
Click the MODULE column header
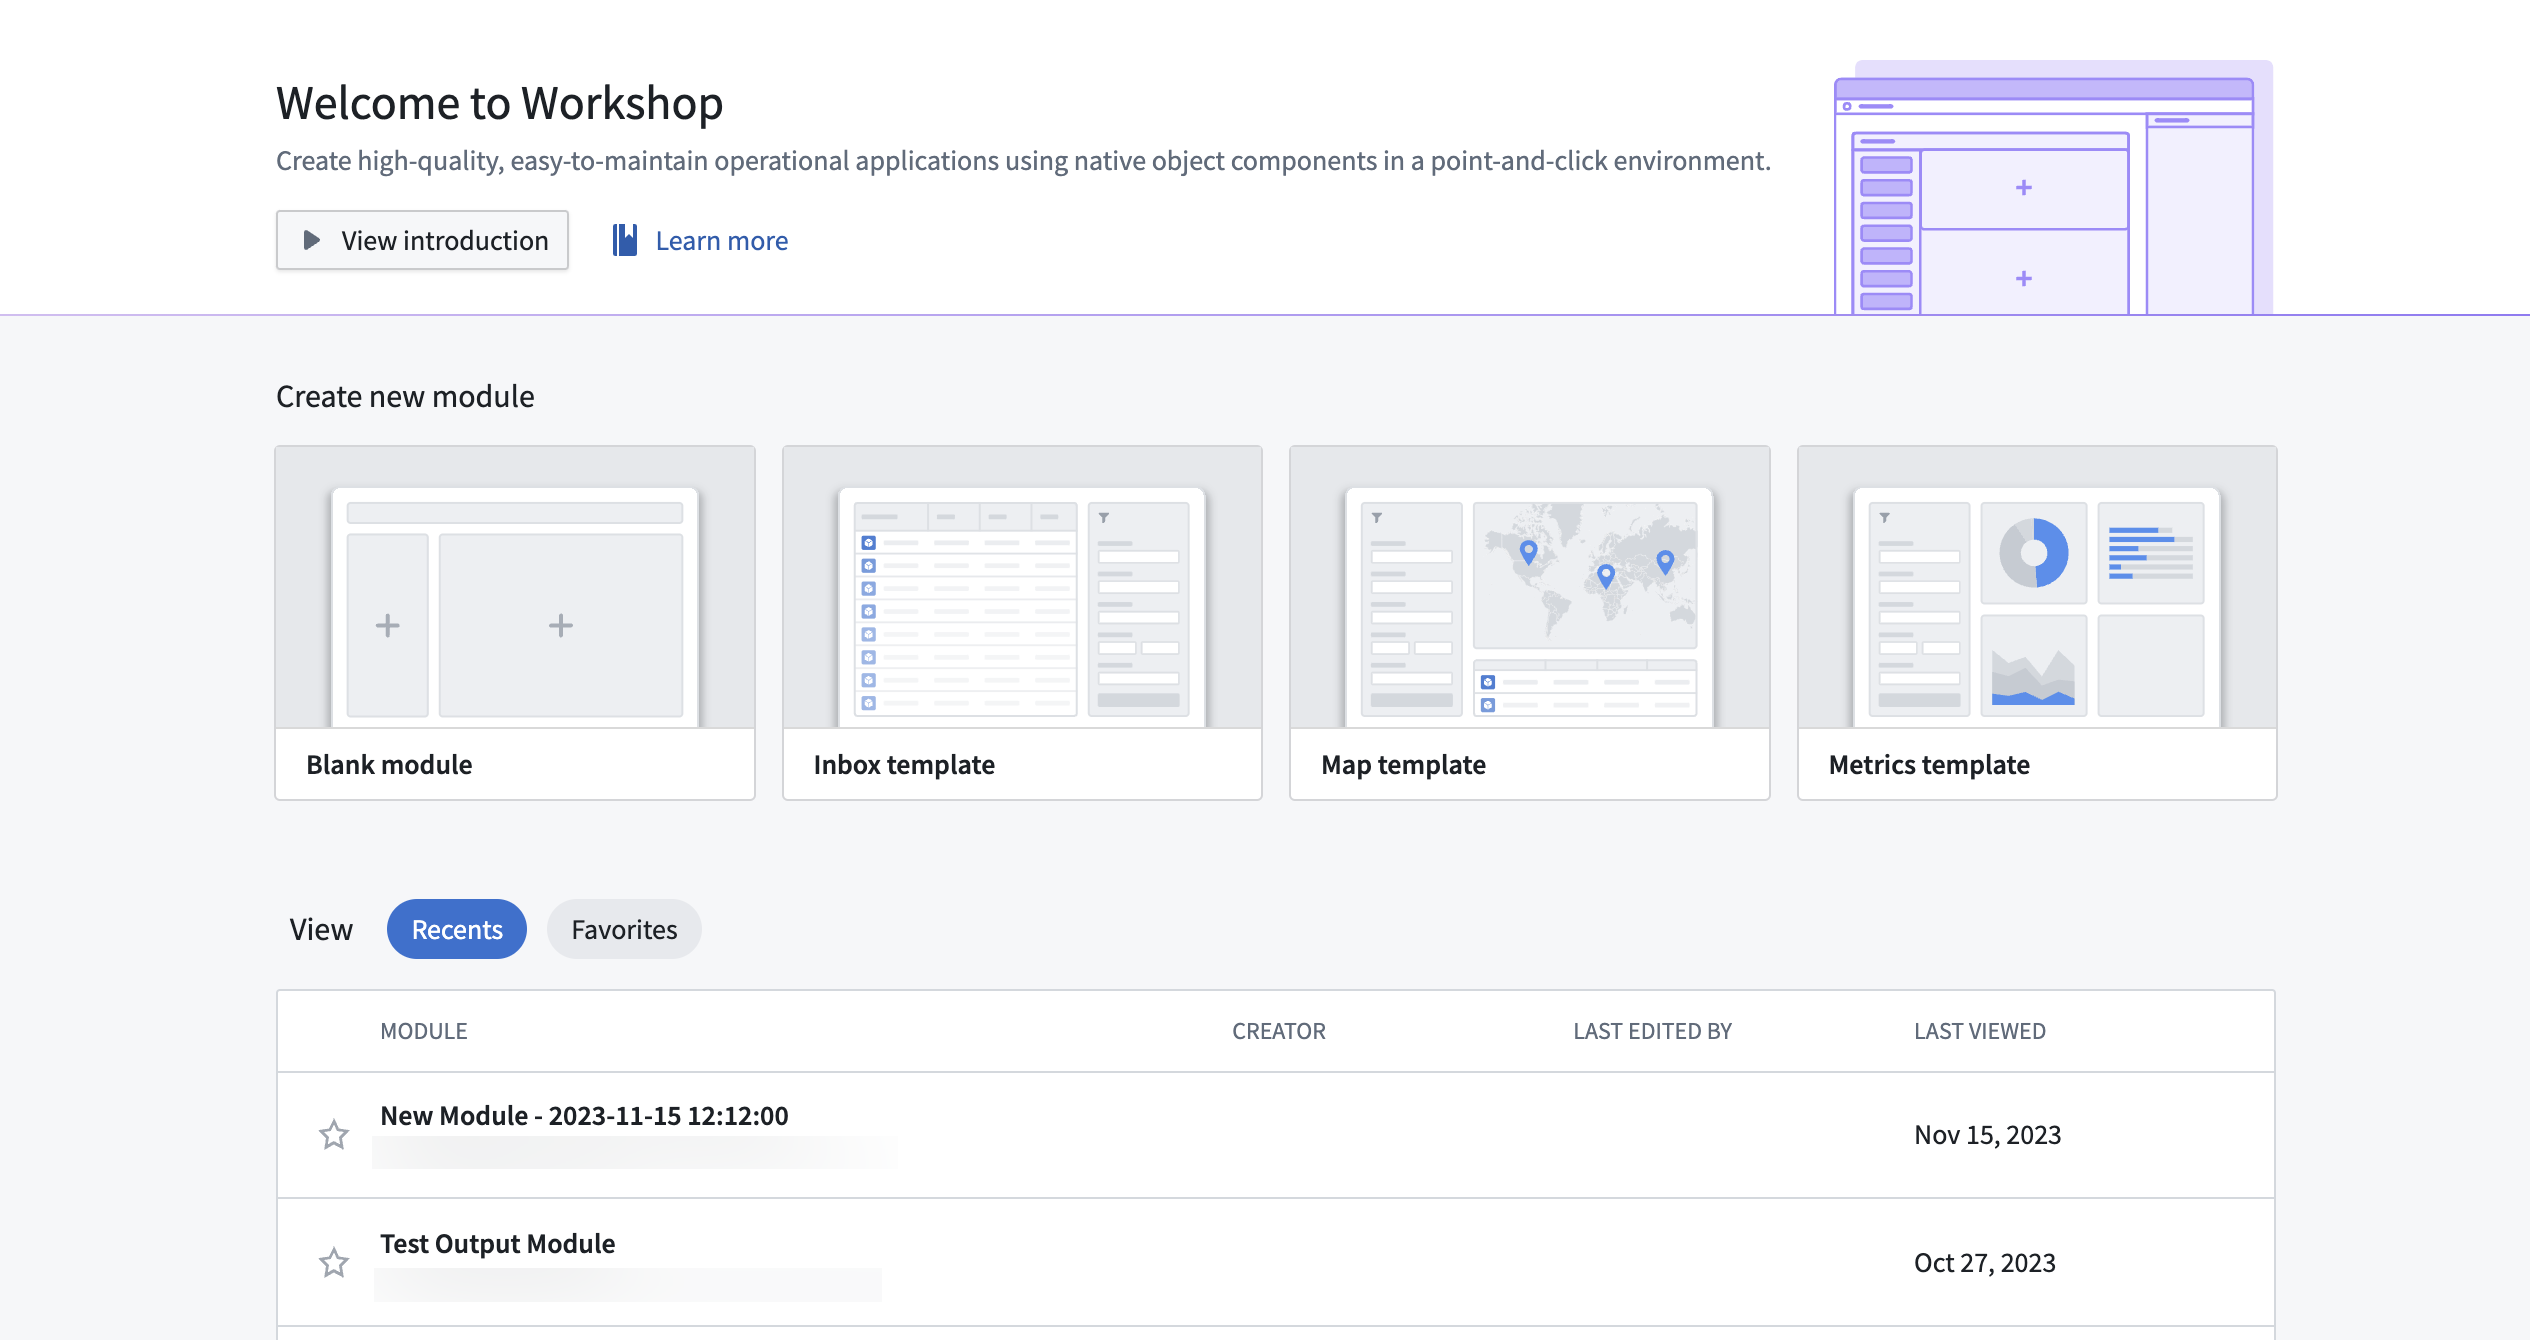(x=424, y=1031)
